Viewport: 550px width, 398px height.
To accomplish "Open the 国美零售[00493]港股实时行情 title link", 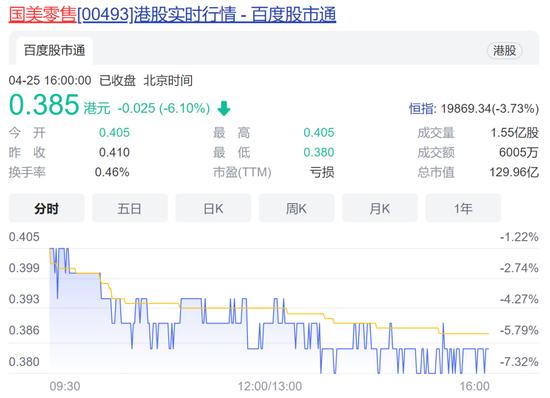I will click(x=172, y=15).
